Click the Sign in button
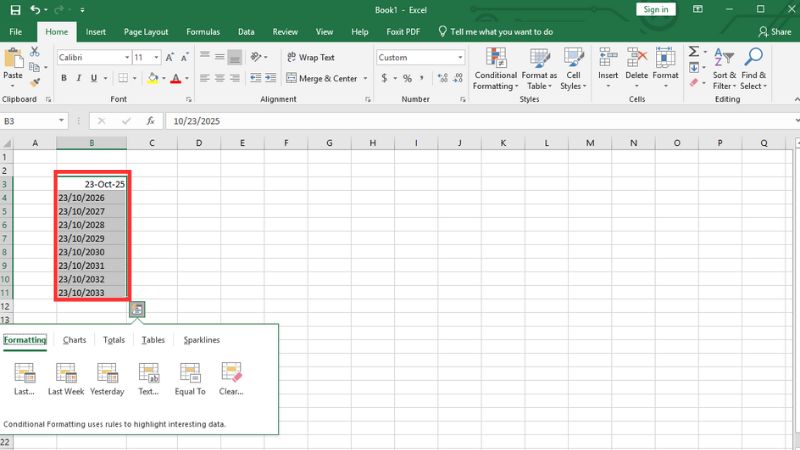Screen dimensions: 800x450 pyautogui.click(x=656, y=9)
